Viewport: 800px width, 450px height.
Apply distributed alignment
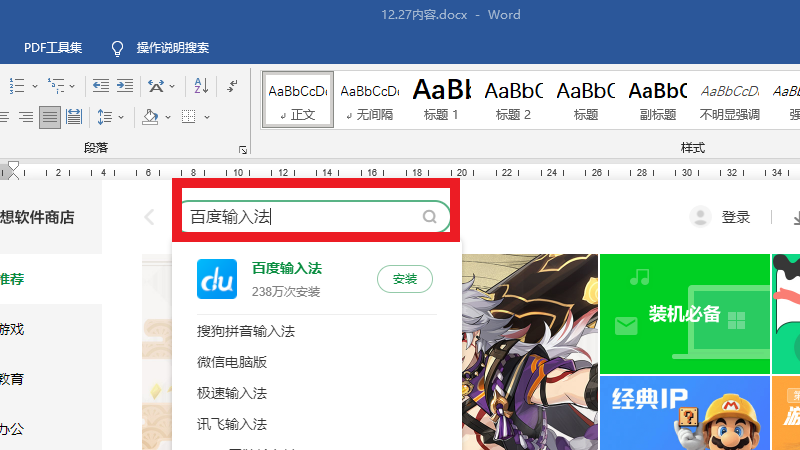point(74,117)
